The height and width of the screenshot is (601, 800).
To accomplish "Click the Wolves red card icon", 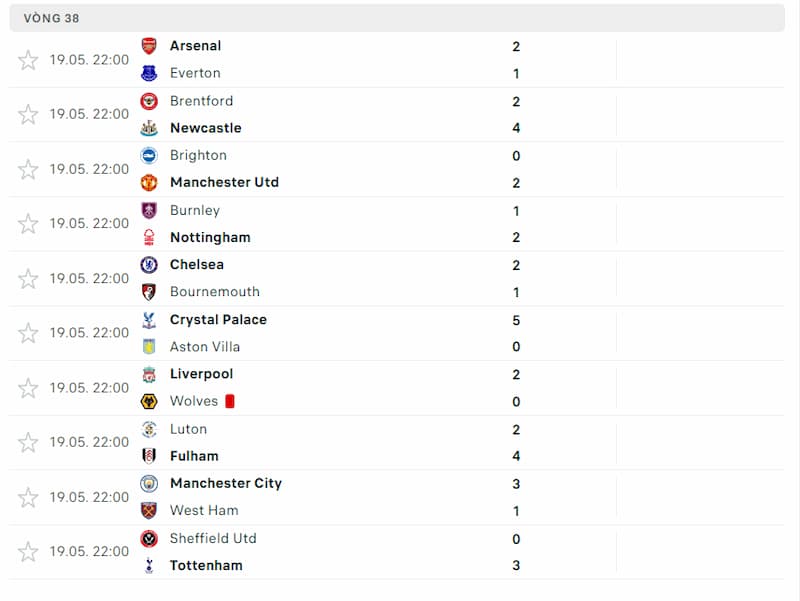I will tap(230, 401).
